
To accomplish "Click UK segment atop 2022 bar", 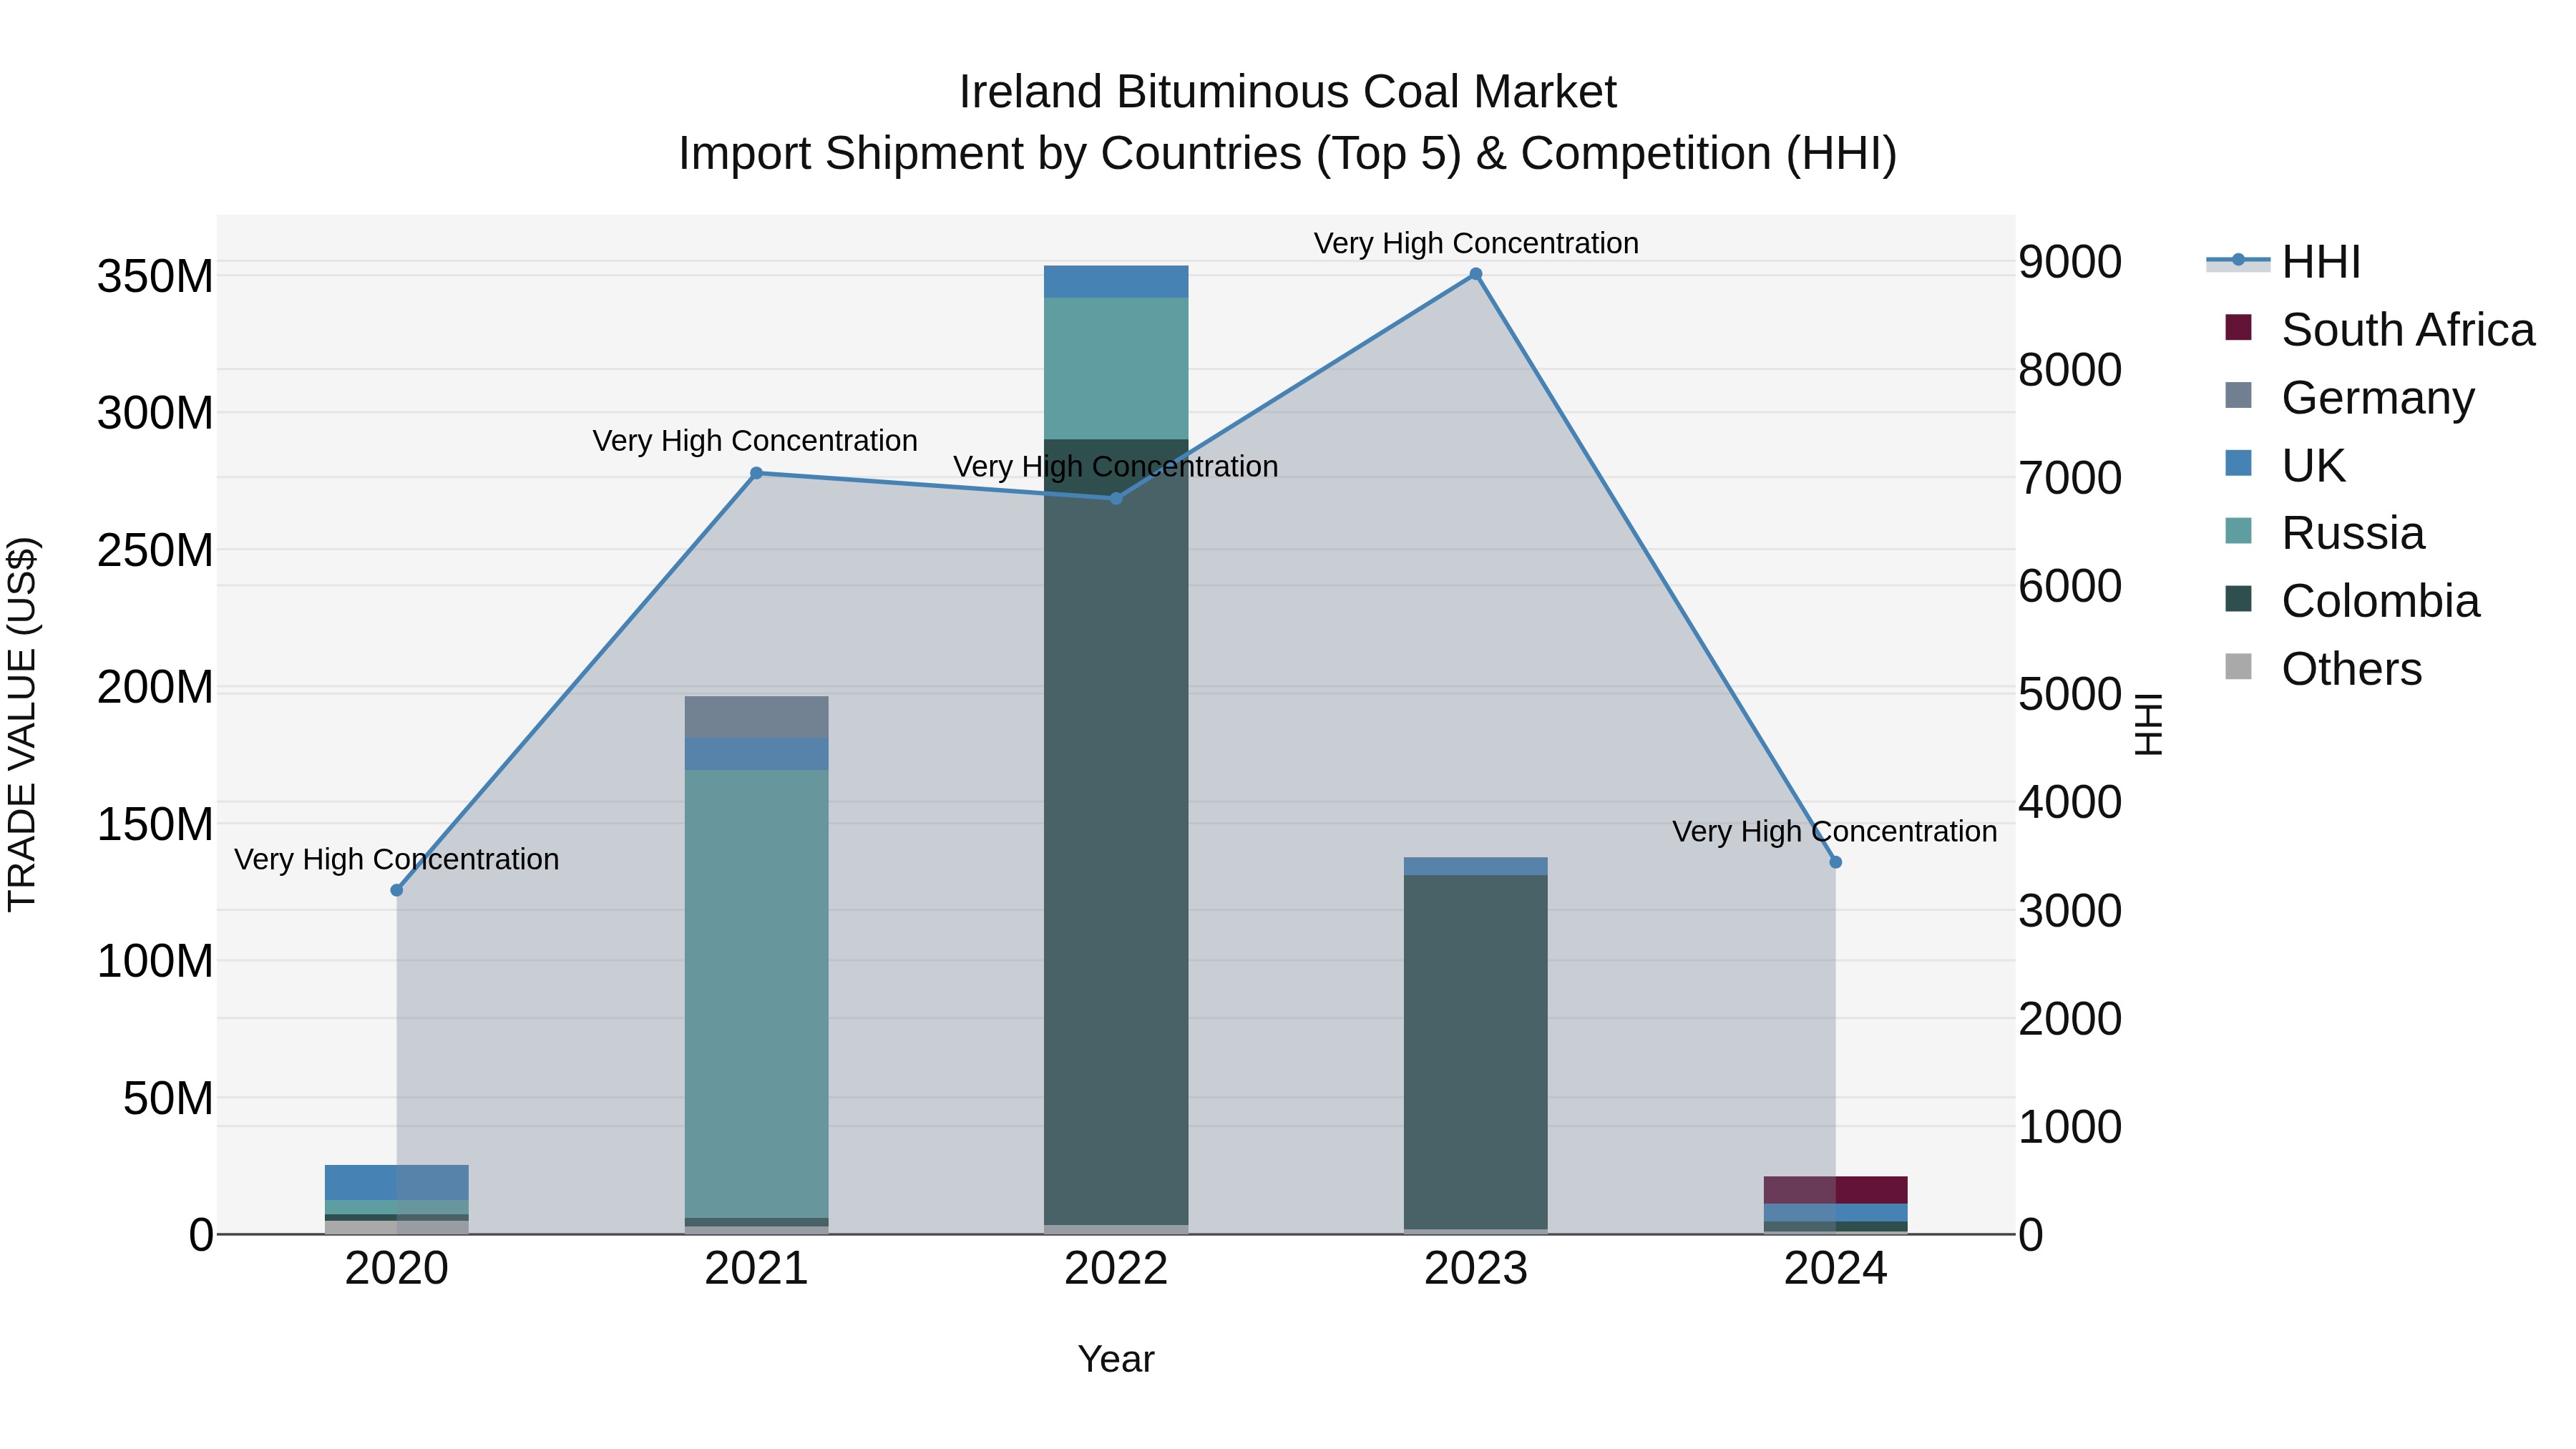I will pos(1116,281).
